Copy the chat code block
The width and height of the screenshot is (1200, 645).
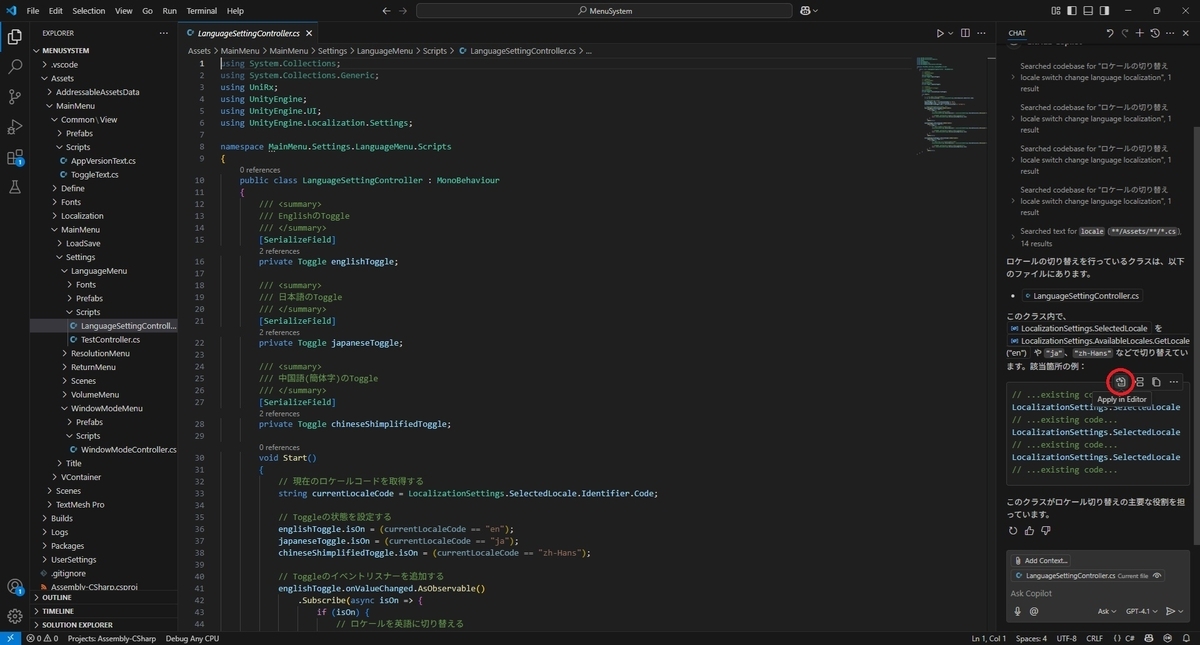click(1156, 382)
